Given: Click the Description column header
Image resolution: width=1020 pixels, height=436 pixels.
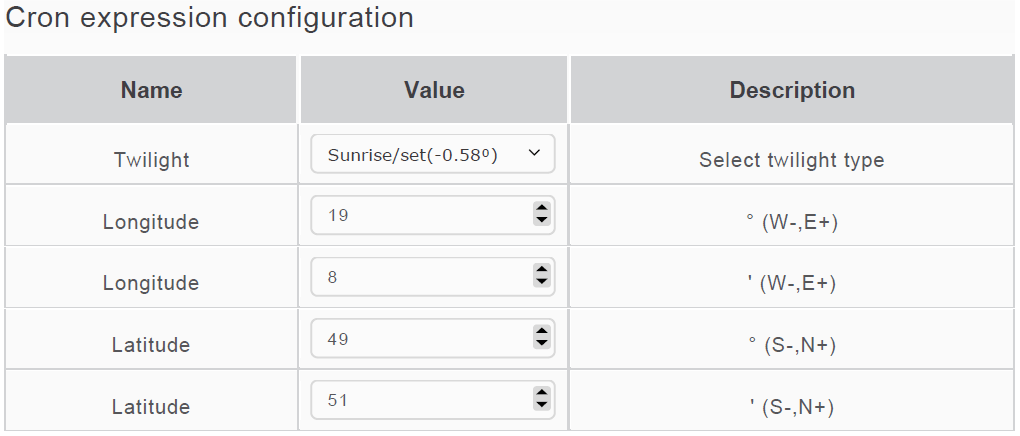Looking at the screenshot, I should tap(792, 90).
